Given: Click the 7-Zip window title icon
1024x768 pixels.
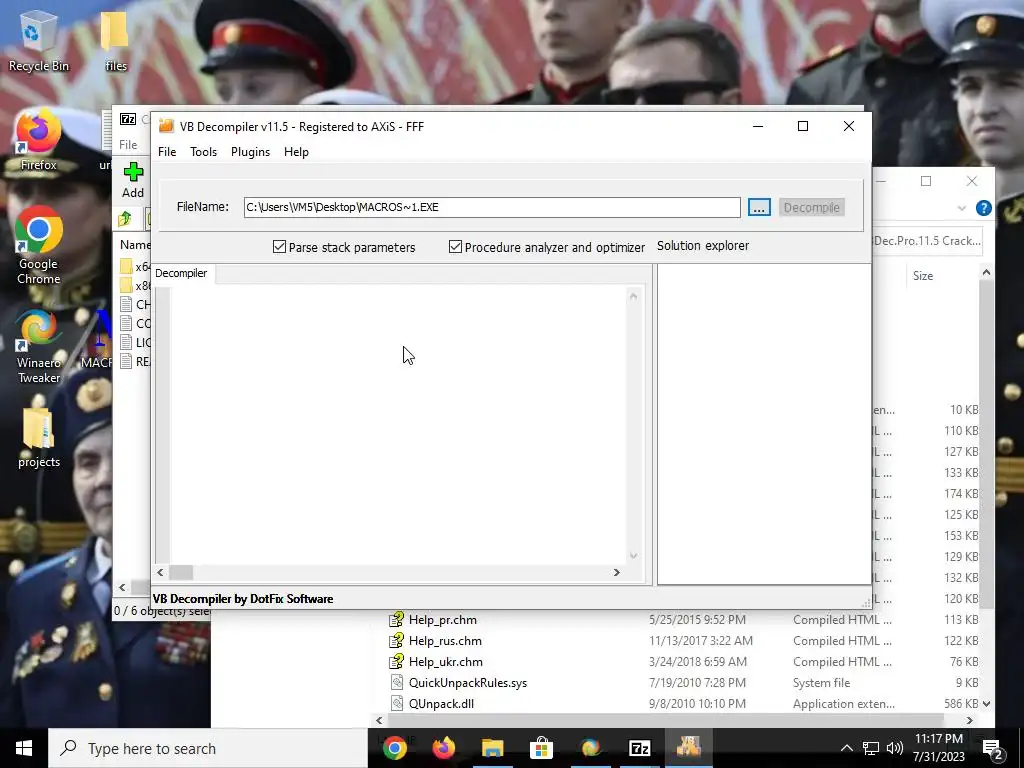Looking at the screenshot, I should 128,119.
